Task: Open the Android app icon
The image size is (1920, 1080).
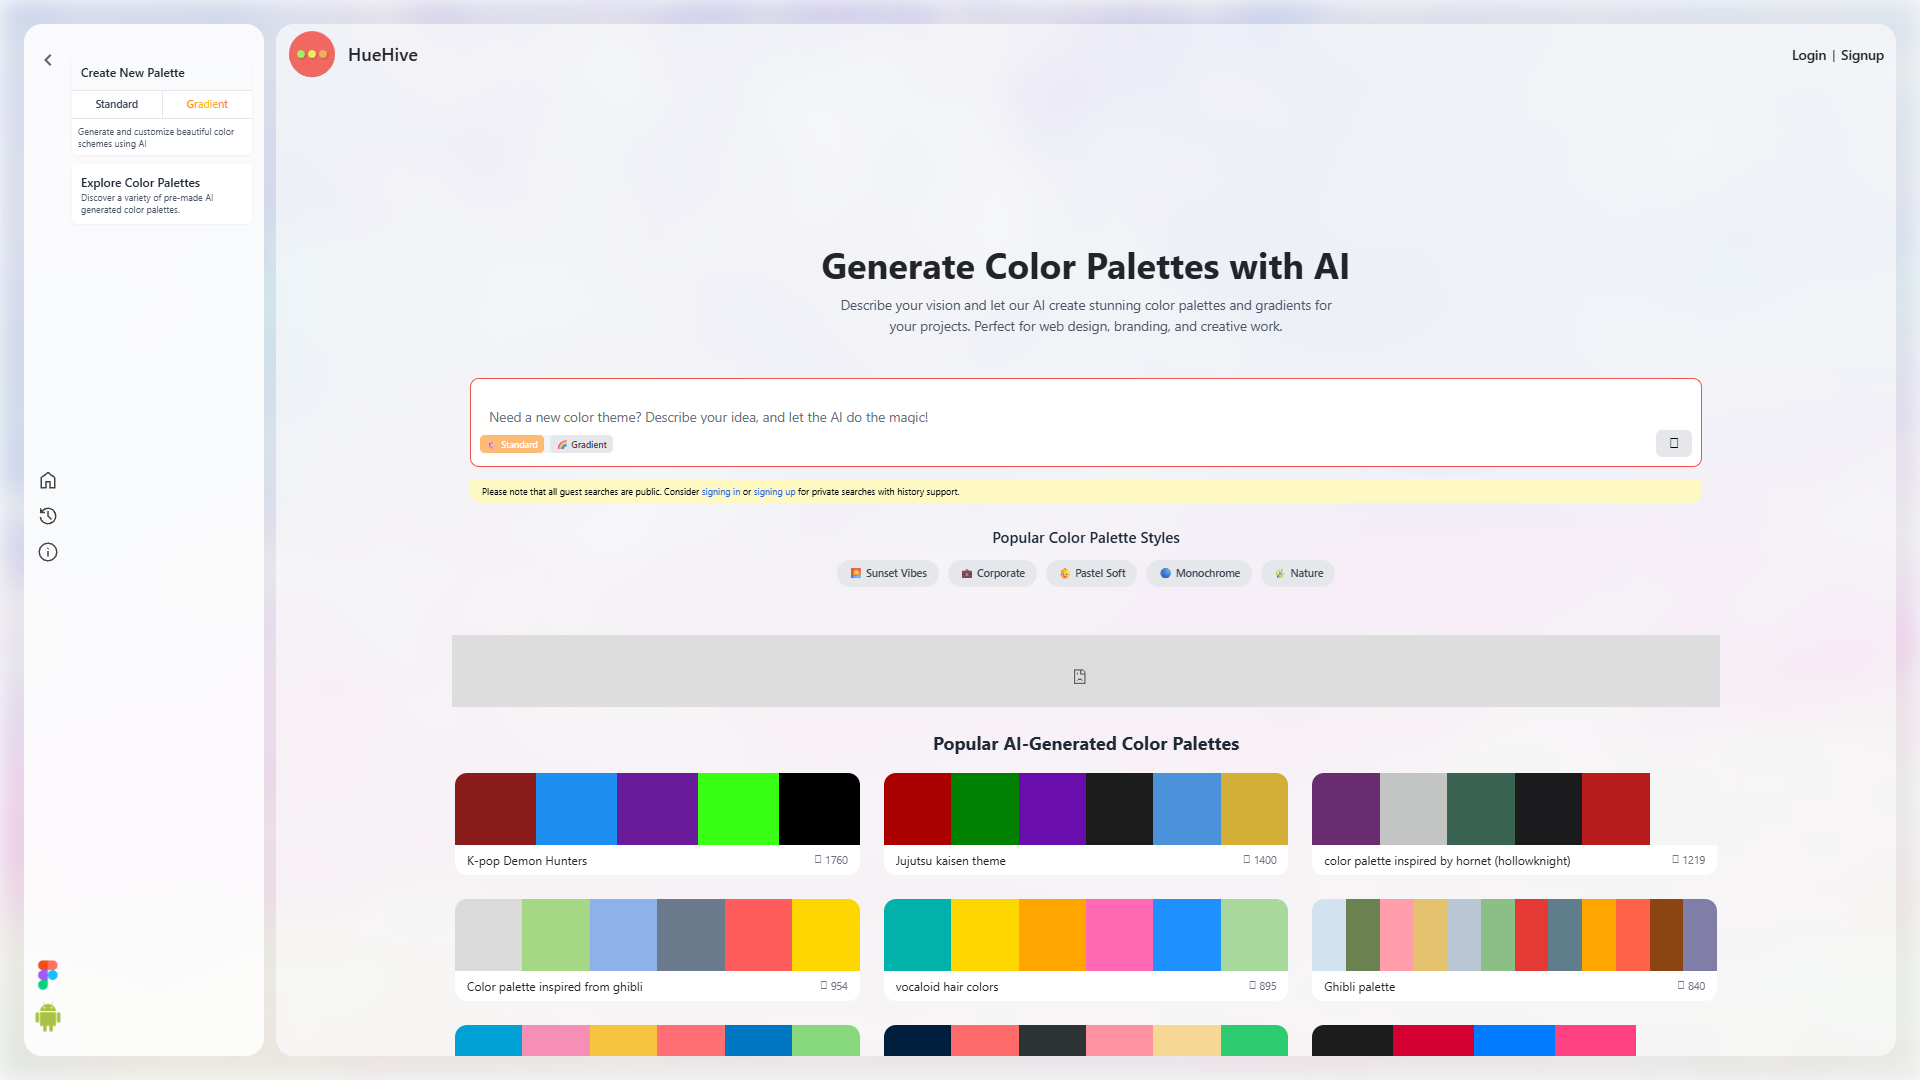Action: tap(48, 1018)
